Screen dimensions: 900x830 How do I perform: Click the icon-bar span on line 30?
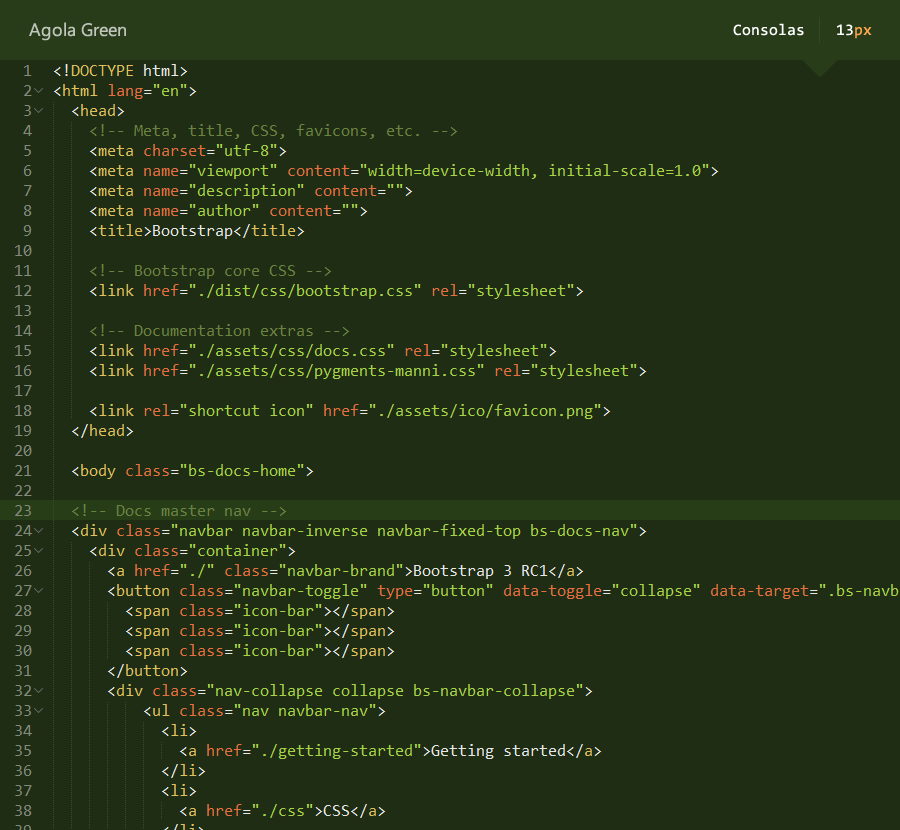[x=259, y=651]
